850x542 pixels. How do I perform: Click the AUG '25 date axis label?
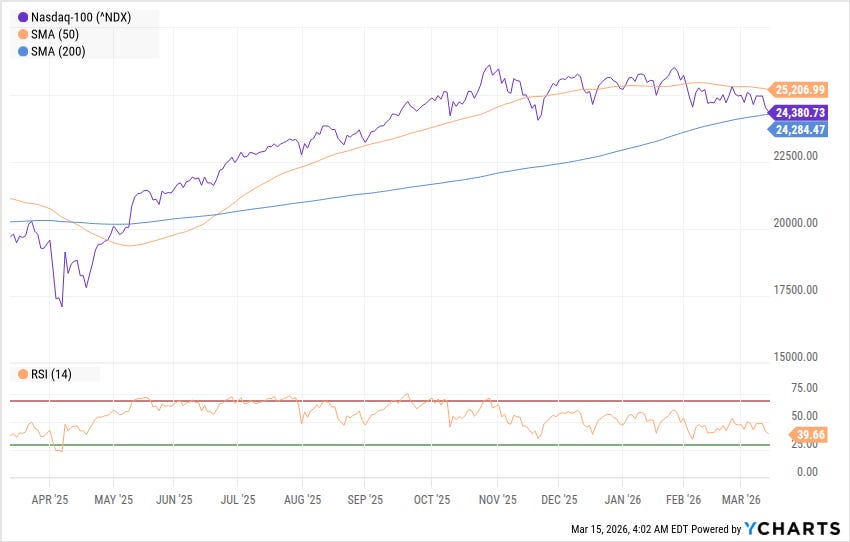click(302, 500)
